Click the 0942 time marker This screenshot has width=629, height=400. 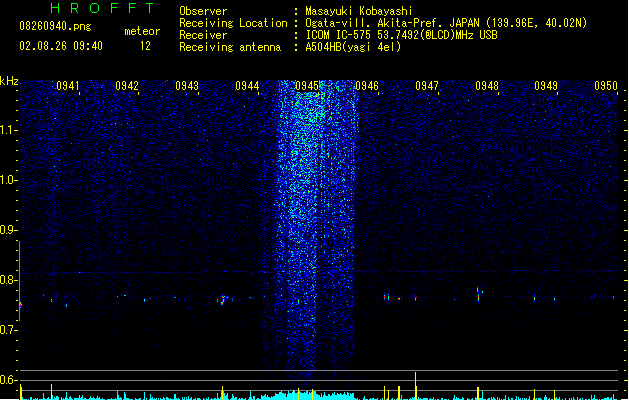(x=127, y=86)
